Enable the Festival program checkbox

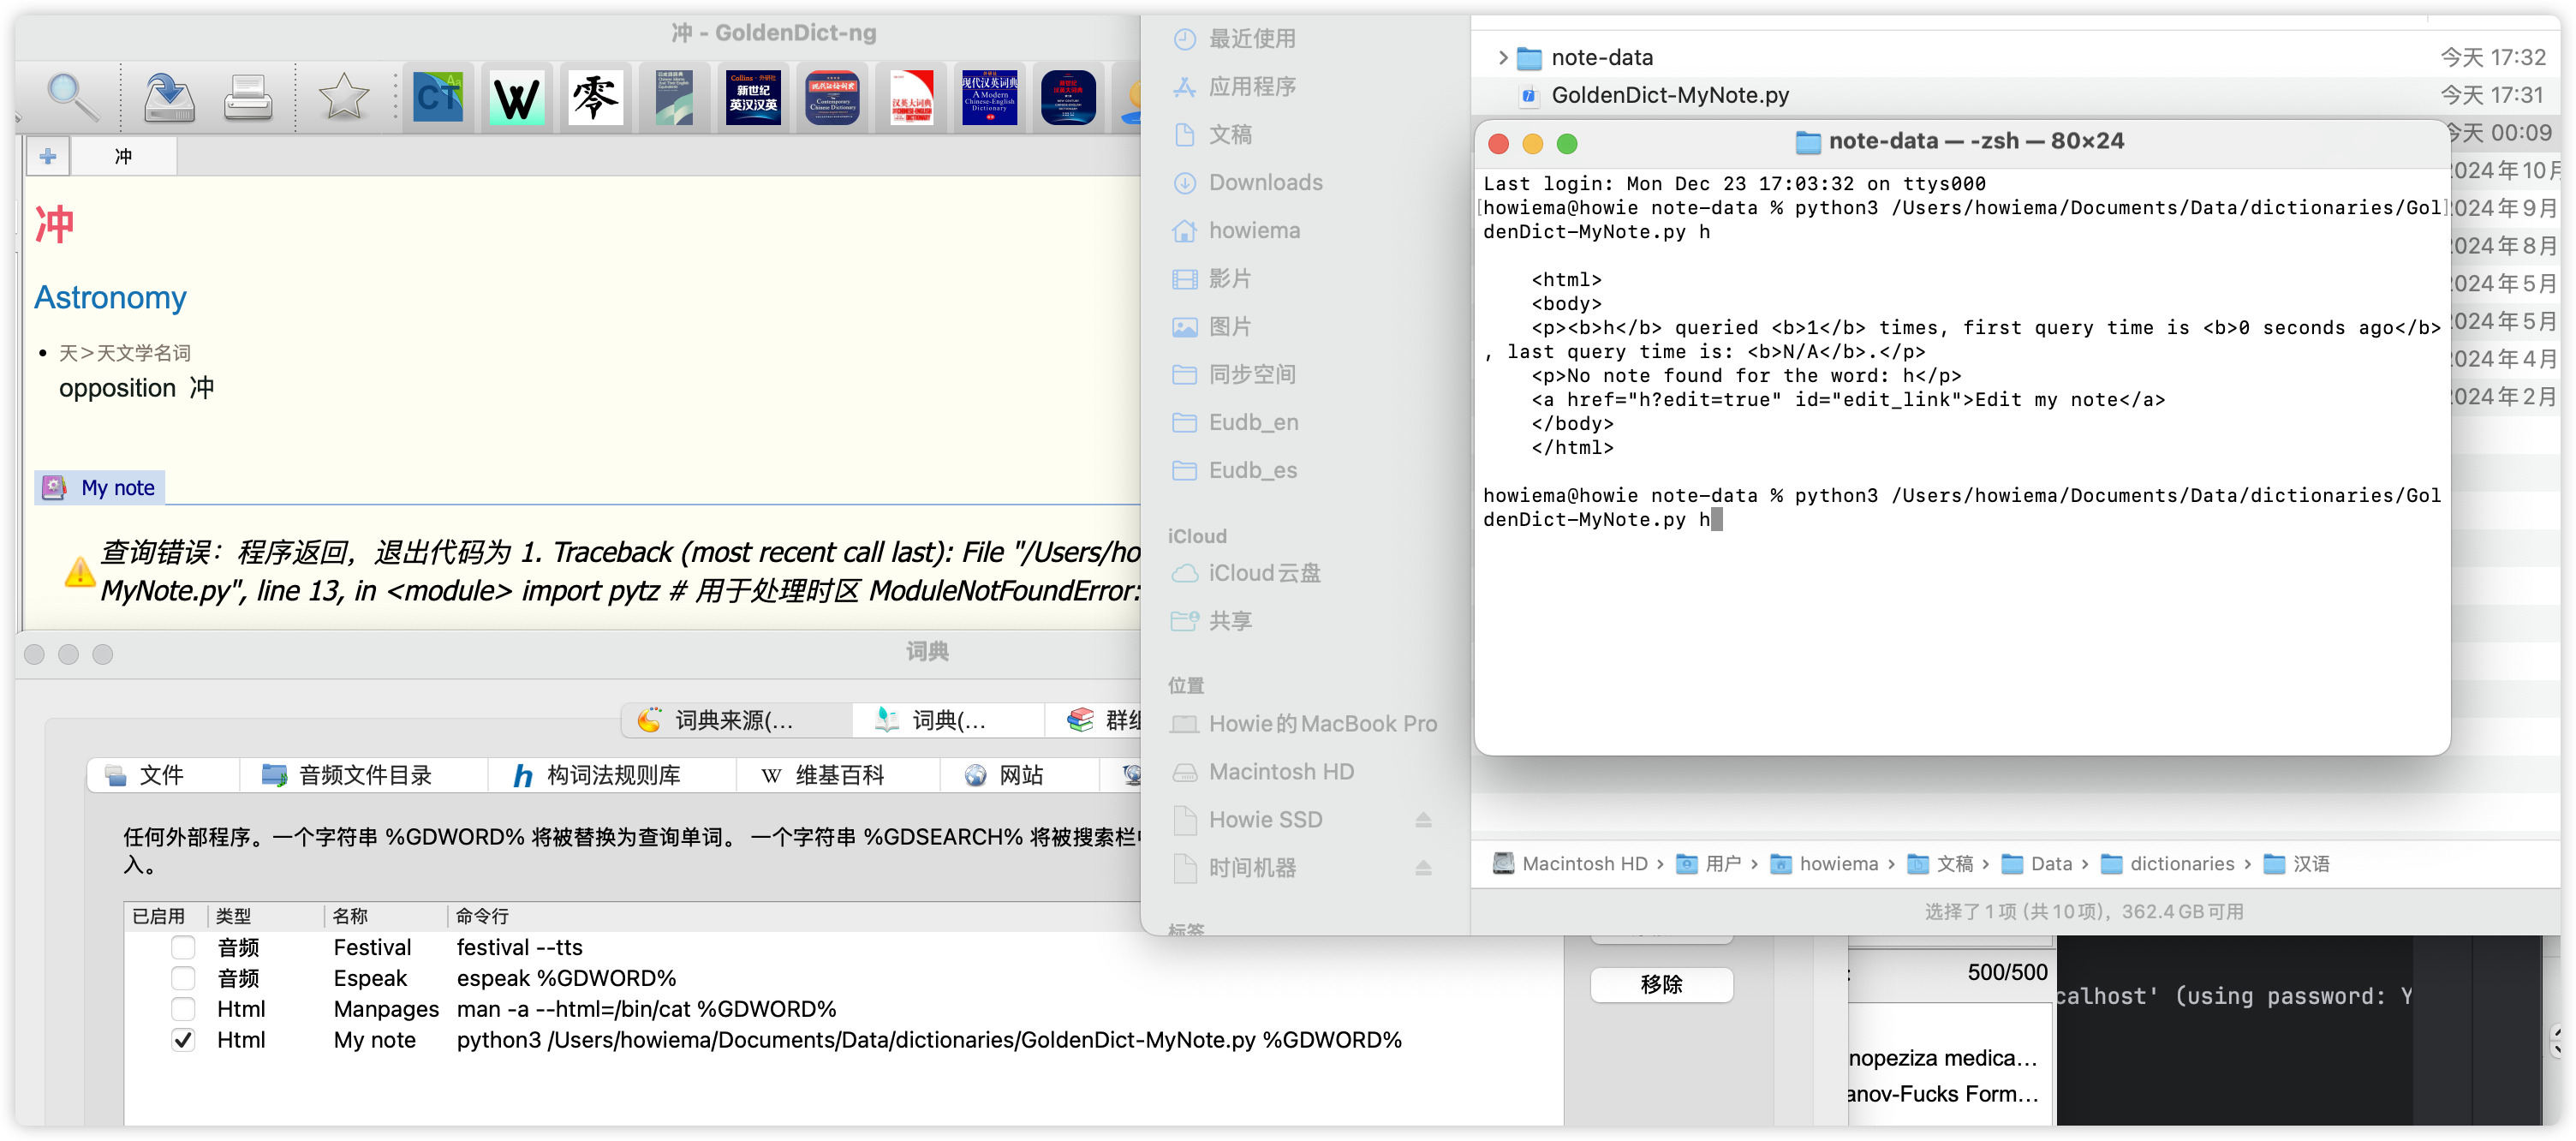point(183,947)
